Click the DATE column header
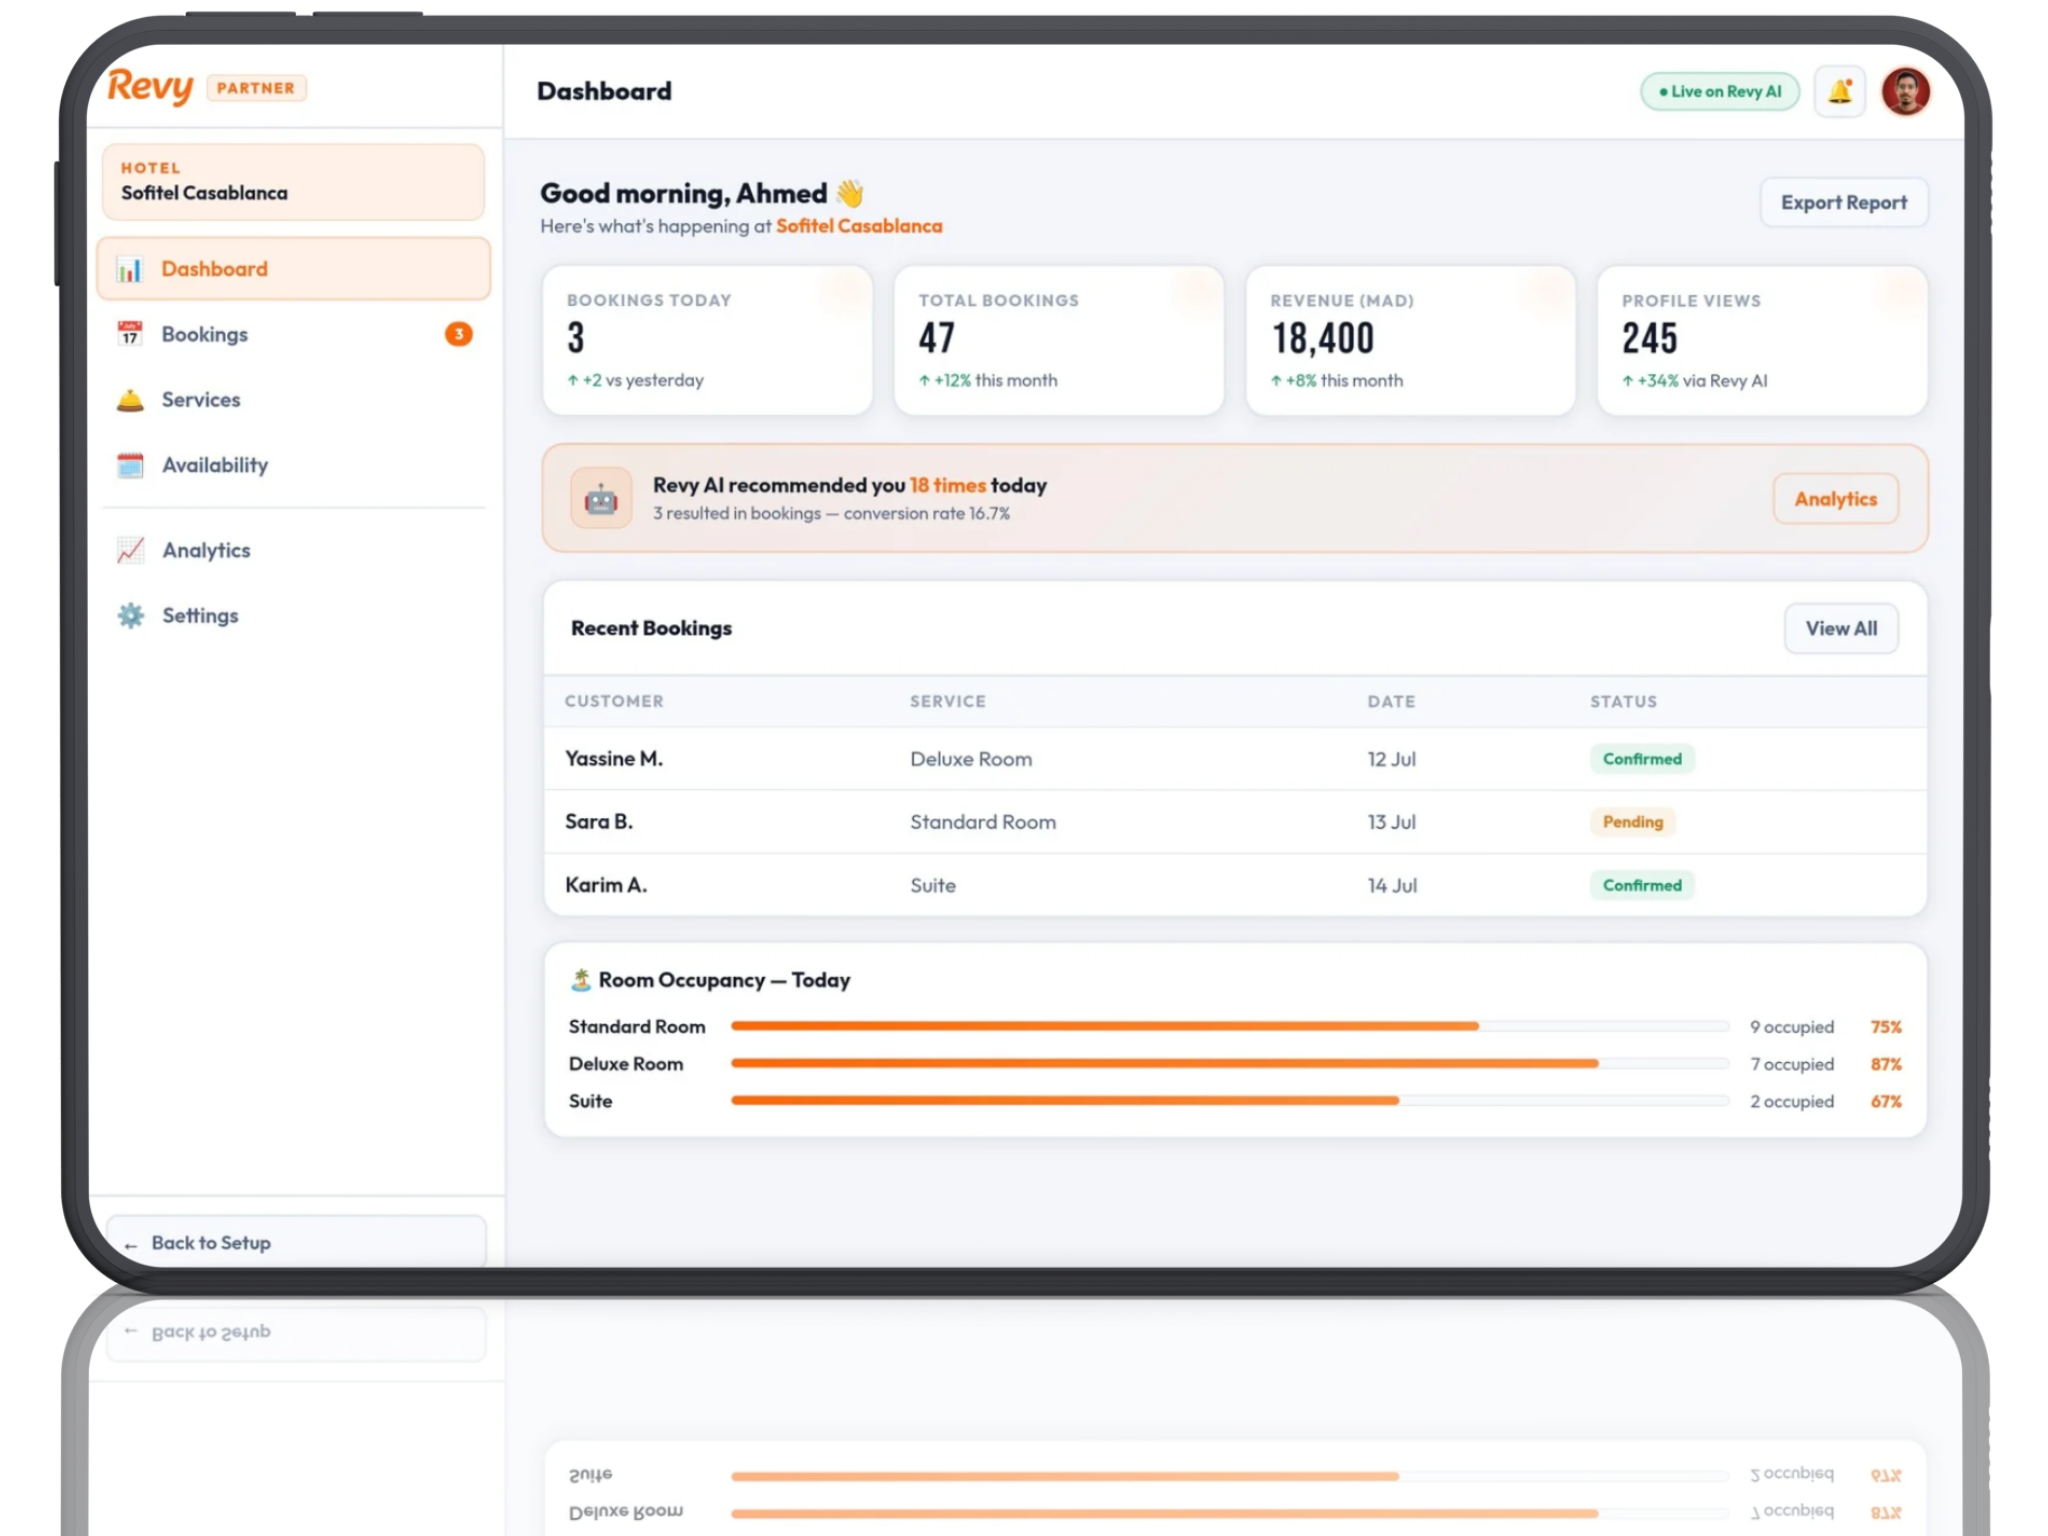Screen dimensions: 2048x1536 (1391, 701)
